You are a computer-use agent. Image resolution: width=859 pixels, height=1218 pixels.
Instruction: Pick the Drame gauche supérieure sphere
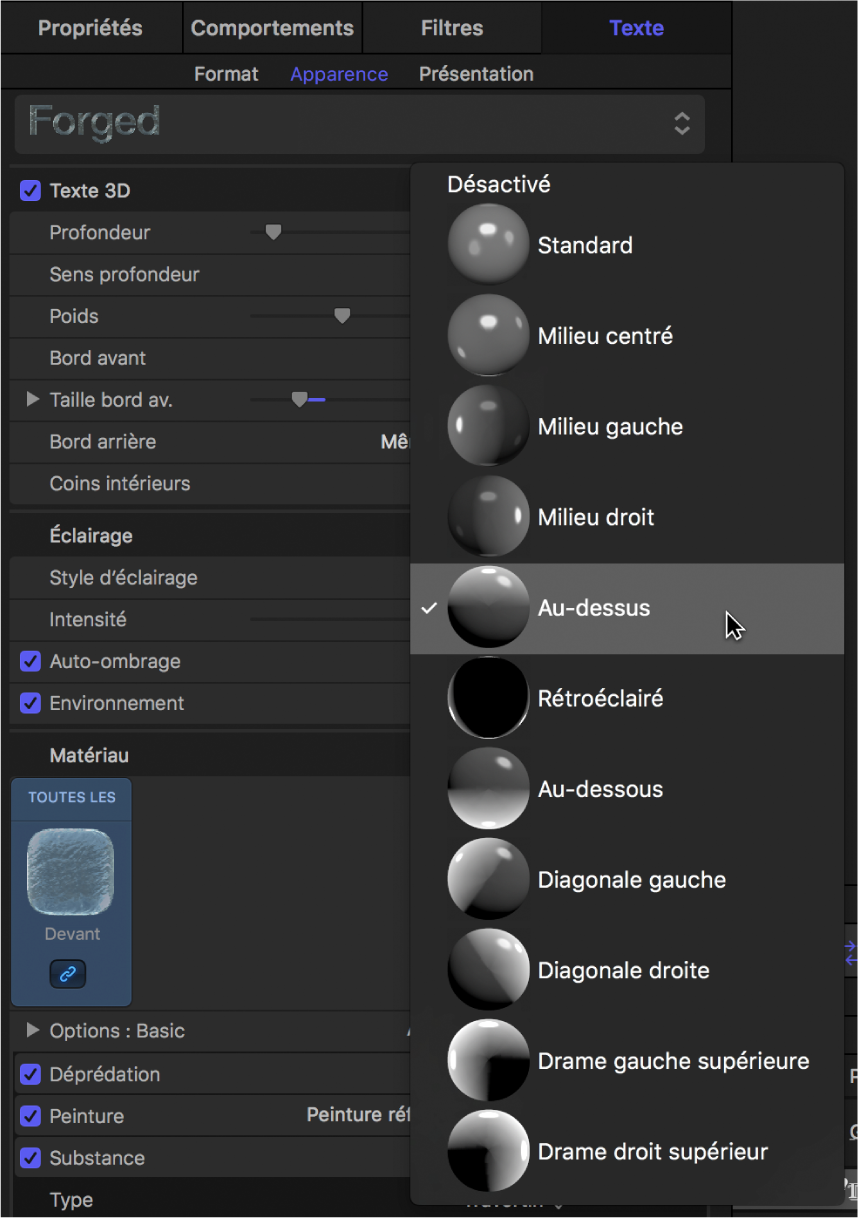point(488,1061)
